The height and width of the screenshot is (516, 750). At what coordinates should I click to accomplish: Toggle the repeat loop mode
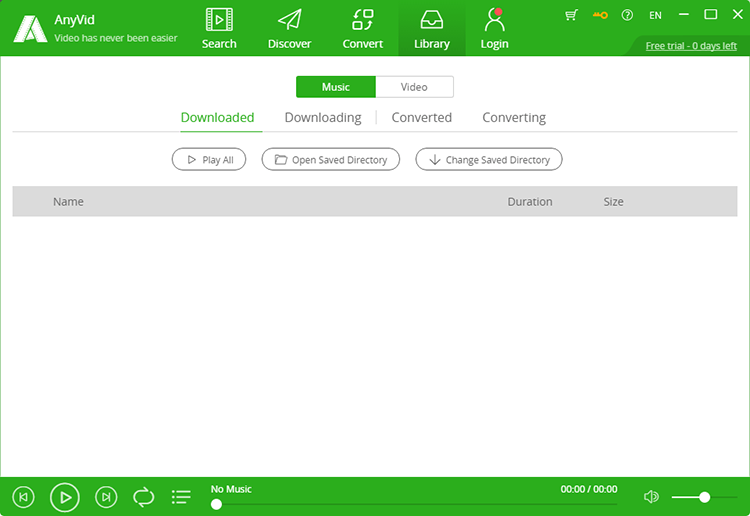[143, 497]
